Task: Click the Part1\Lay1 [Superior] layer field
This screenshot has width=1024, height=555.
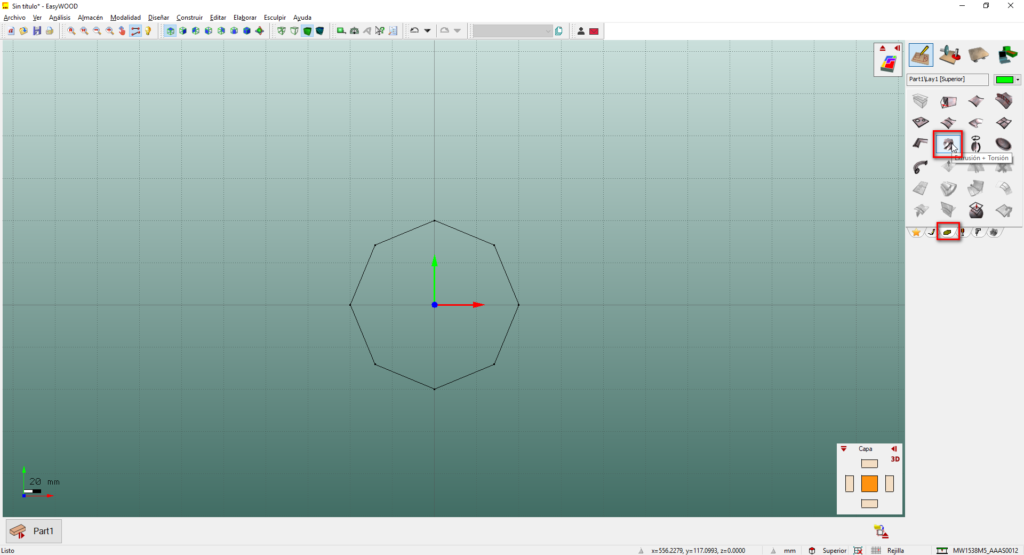Action: (x=947, y=79)
